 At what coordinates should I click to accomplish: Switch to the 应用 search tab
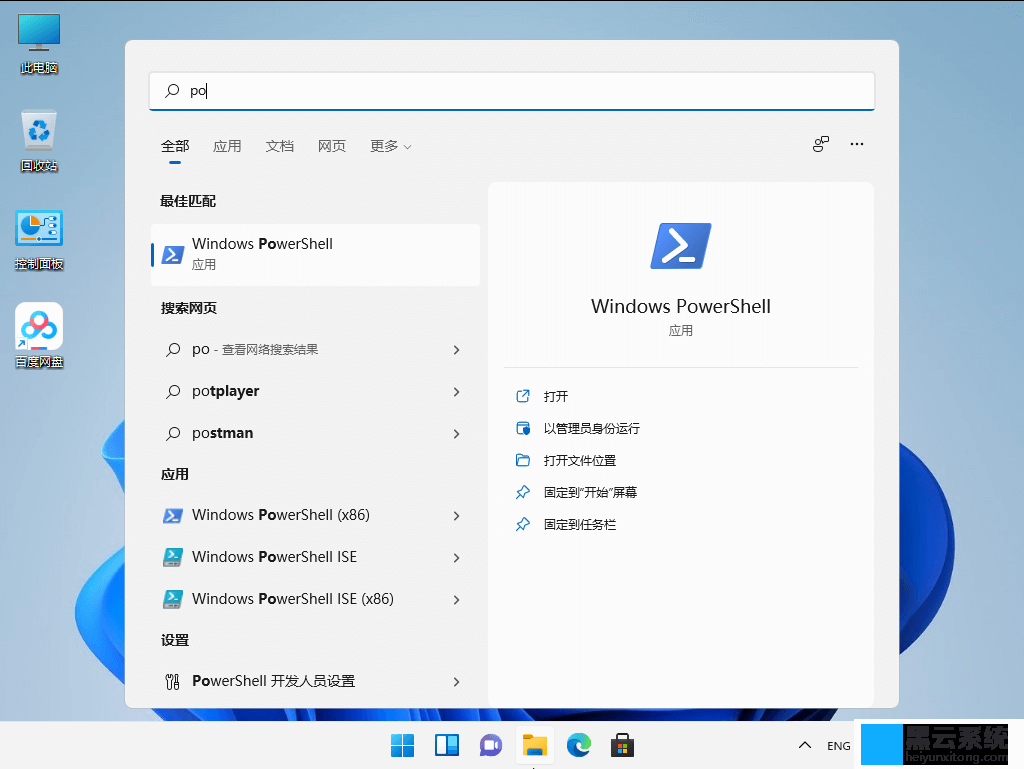227,146
